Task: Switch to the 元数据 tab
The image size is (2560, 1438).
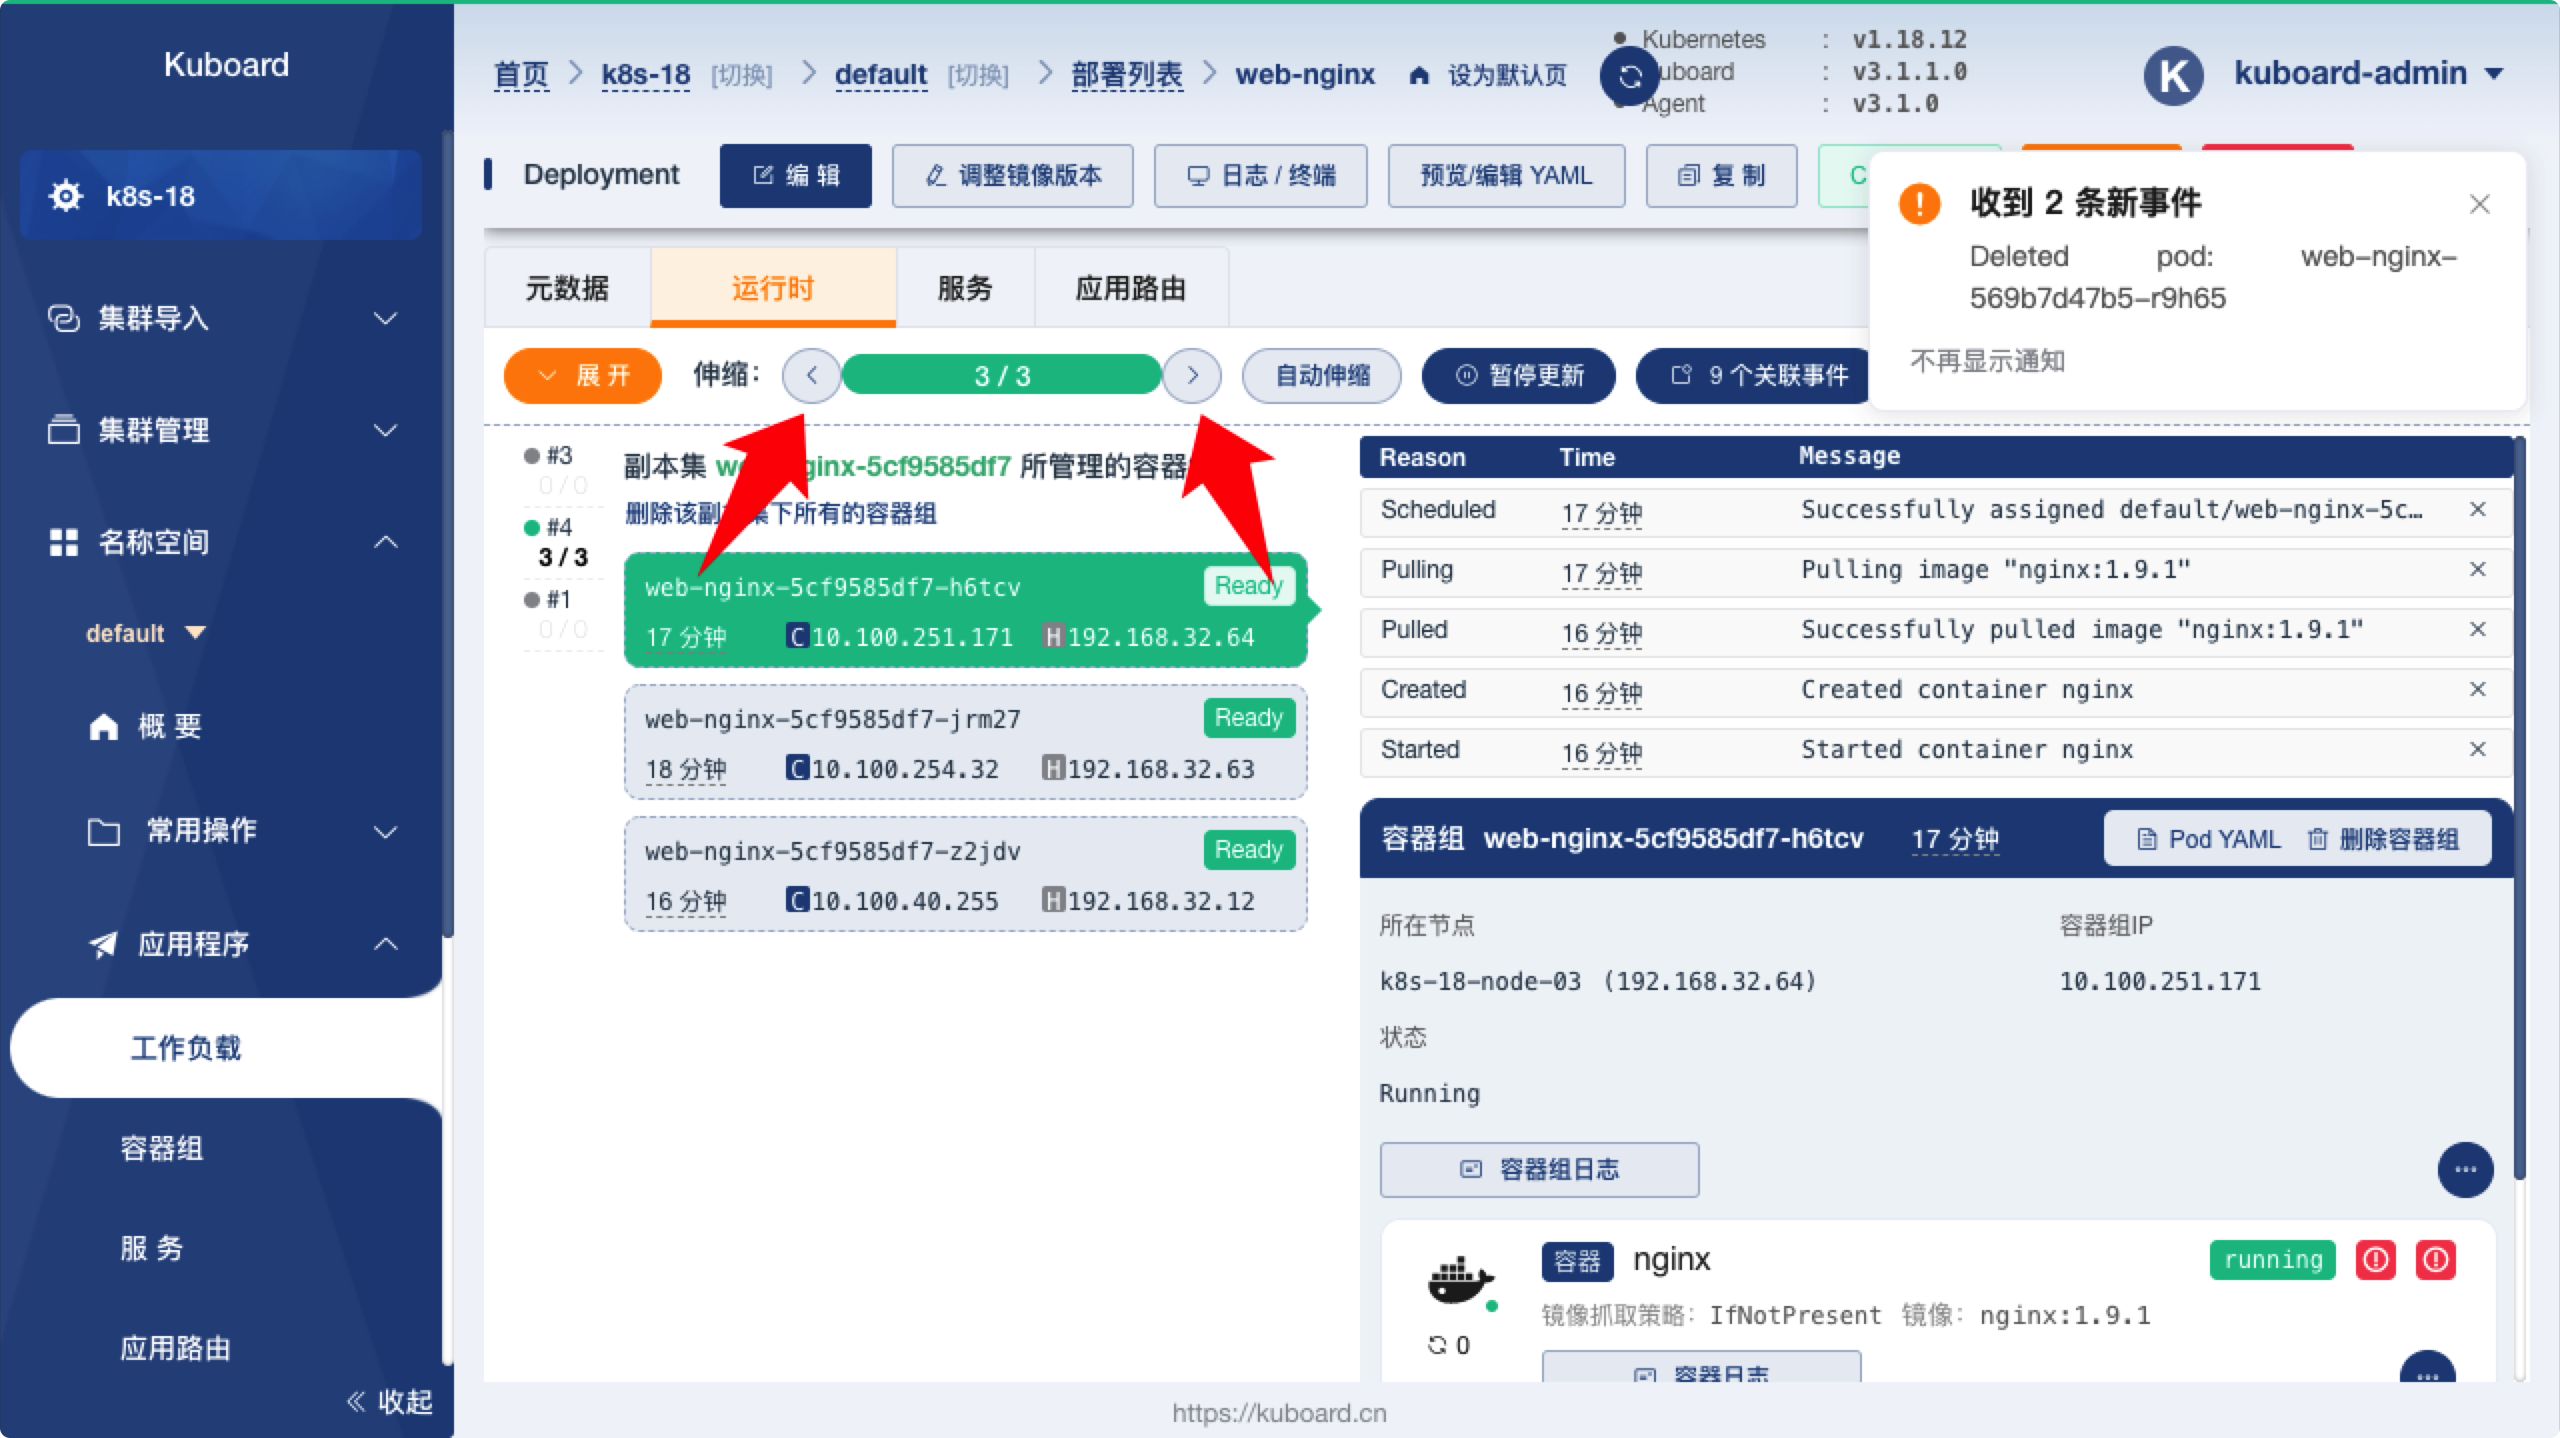Action: tap(567, 289)
